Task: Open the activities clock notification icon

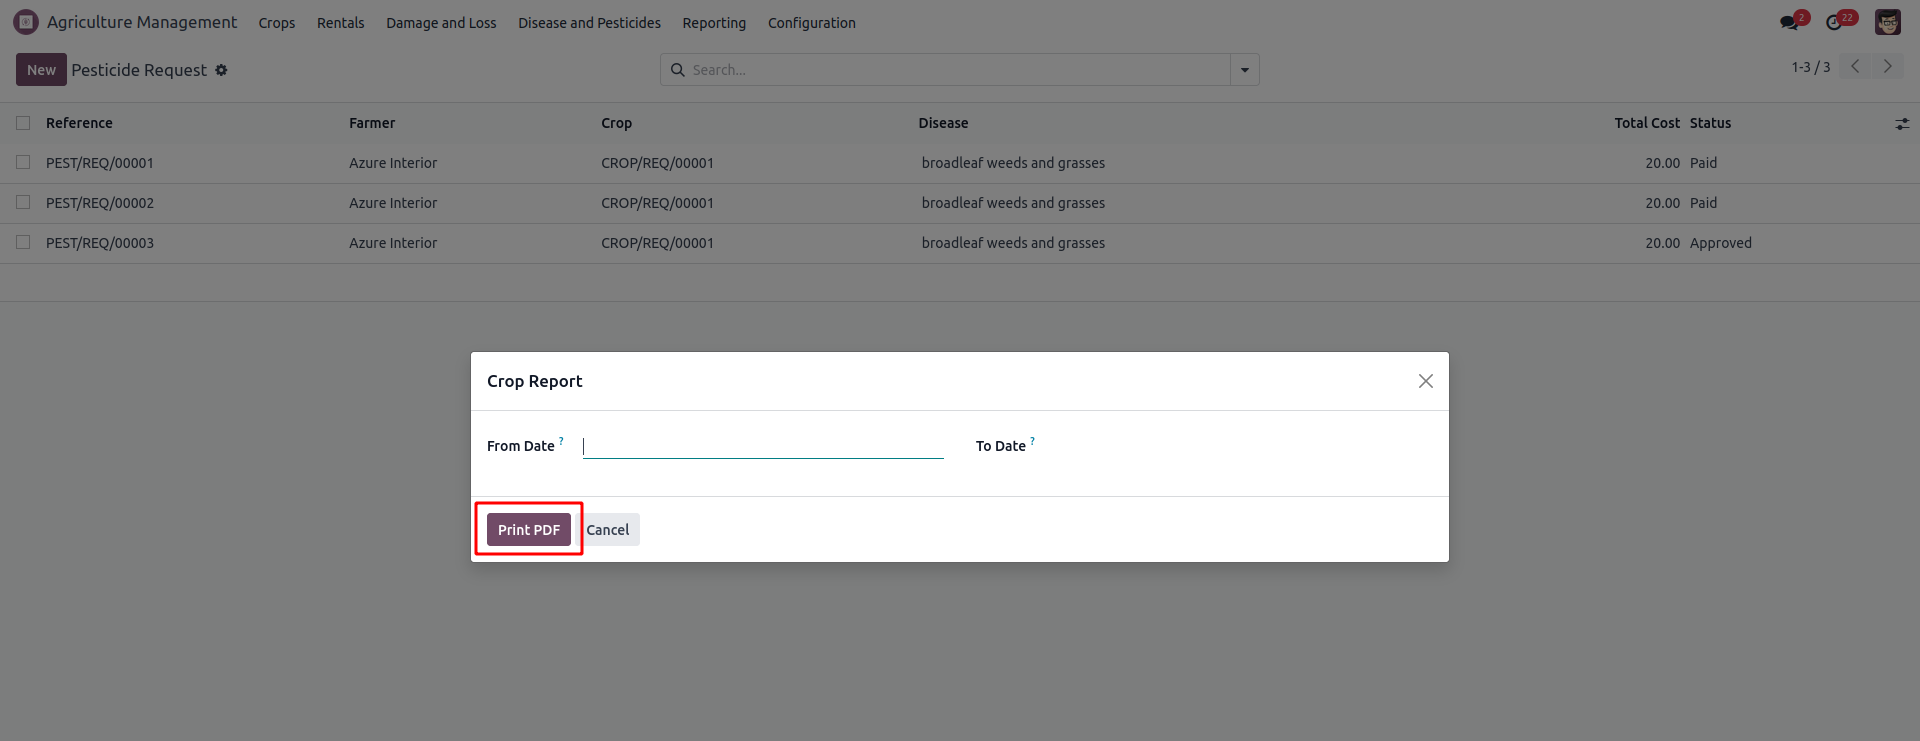Action: pos(1834,22)
